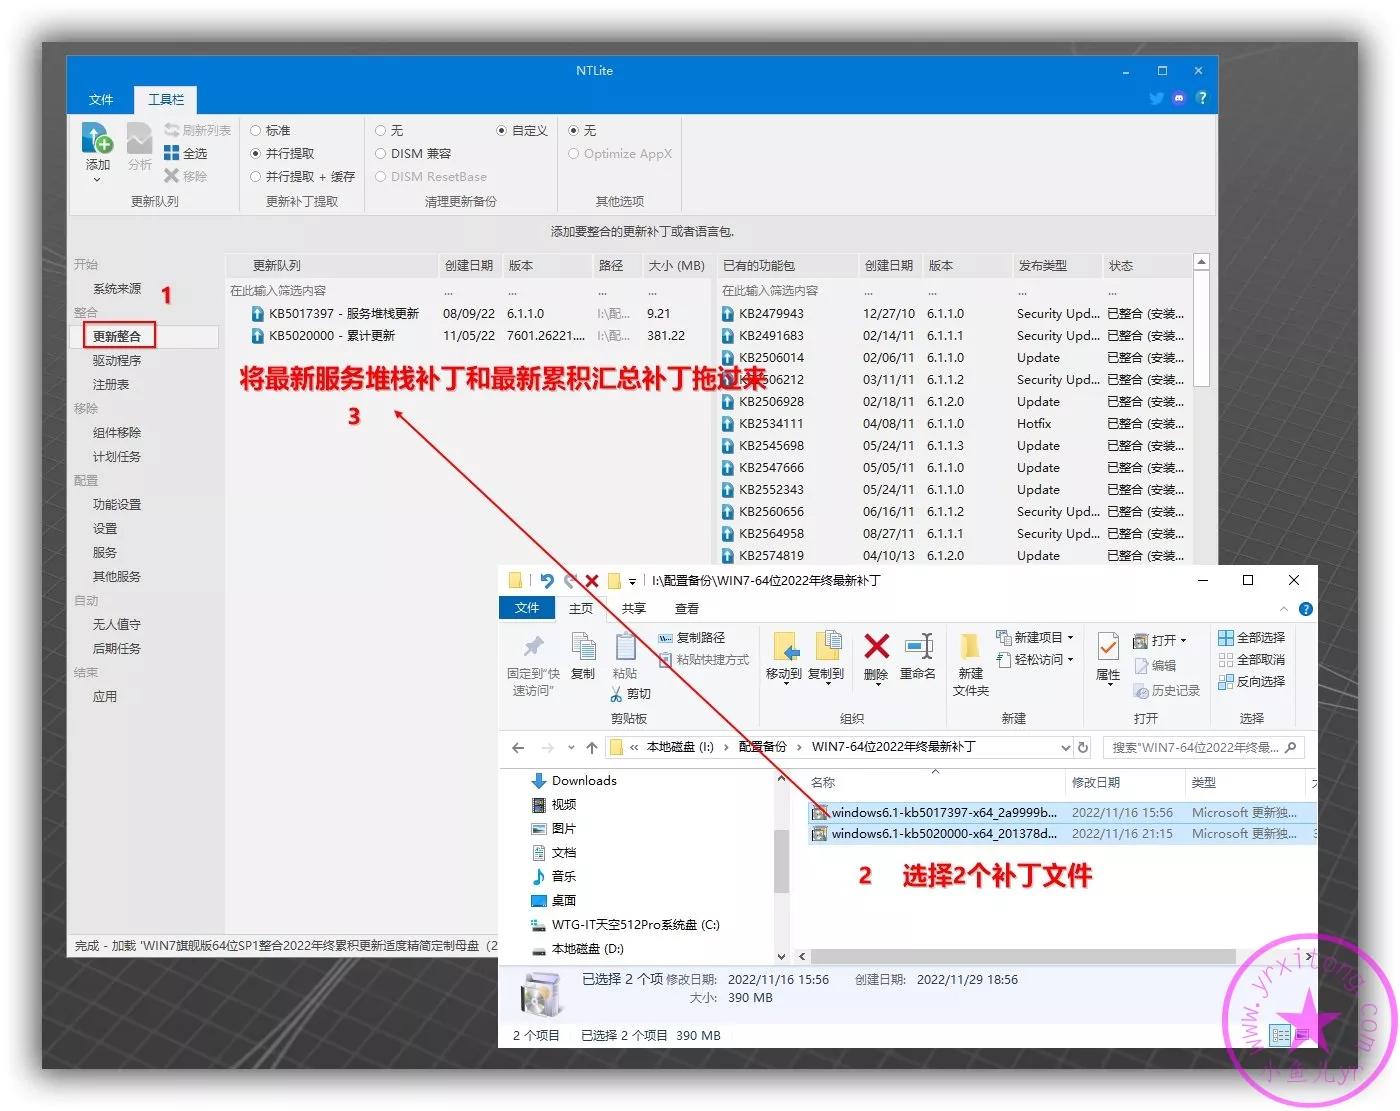Switch Explorer to large icons view button

[x=1303, y=1035]
